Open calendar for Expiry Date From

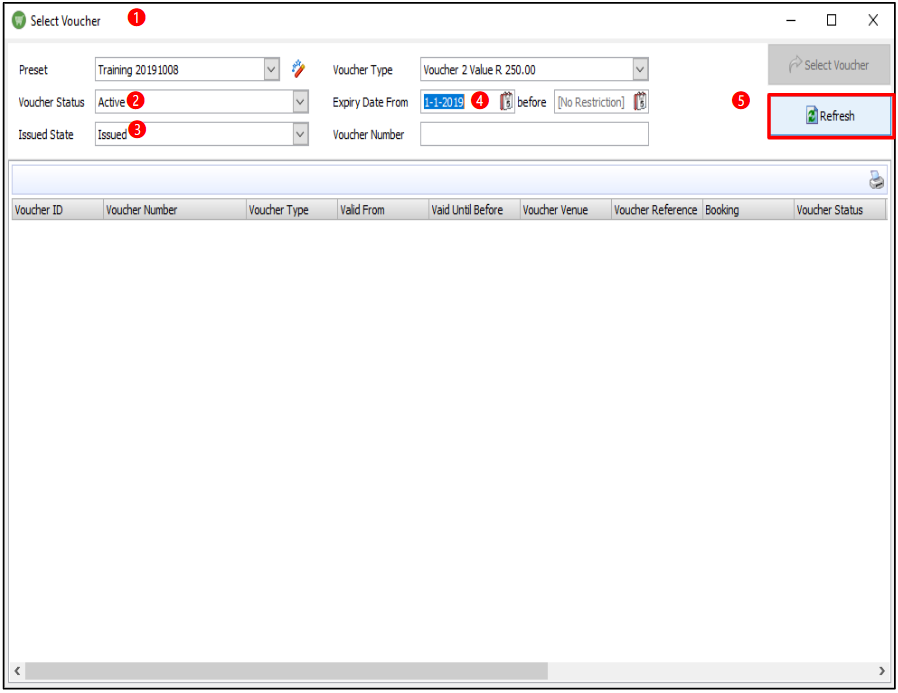click(x=506, y=102)
